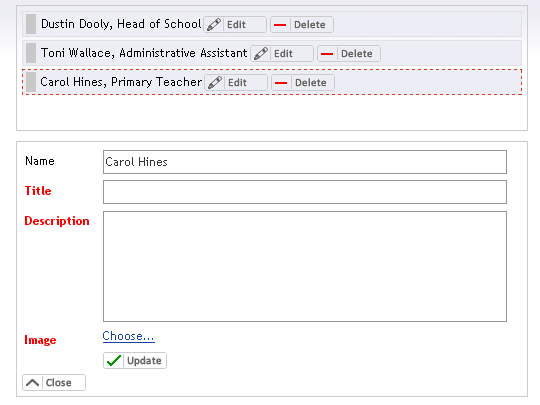Select gray handle beside Toni Wallace
540x405 pixels.
31,53
